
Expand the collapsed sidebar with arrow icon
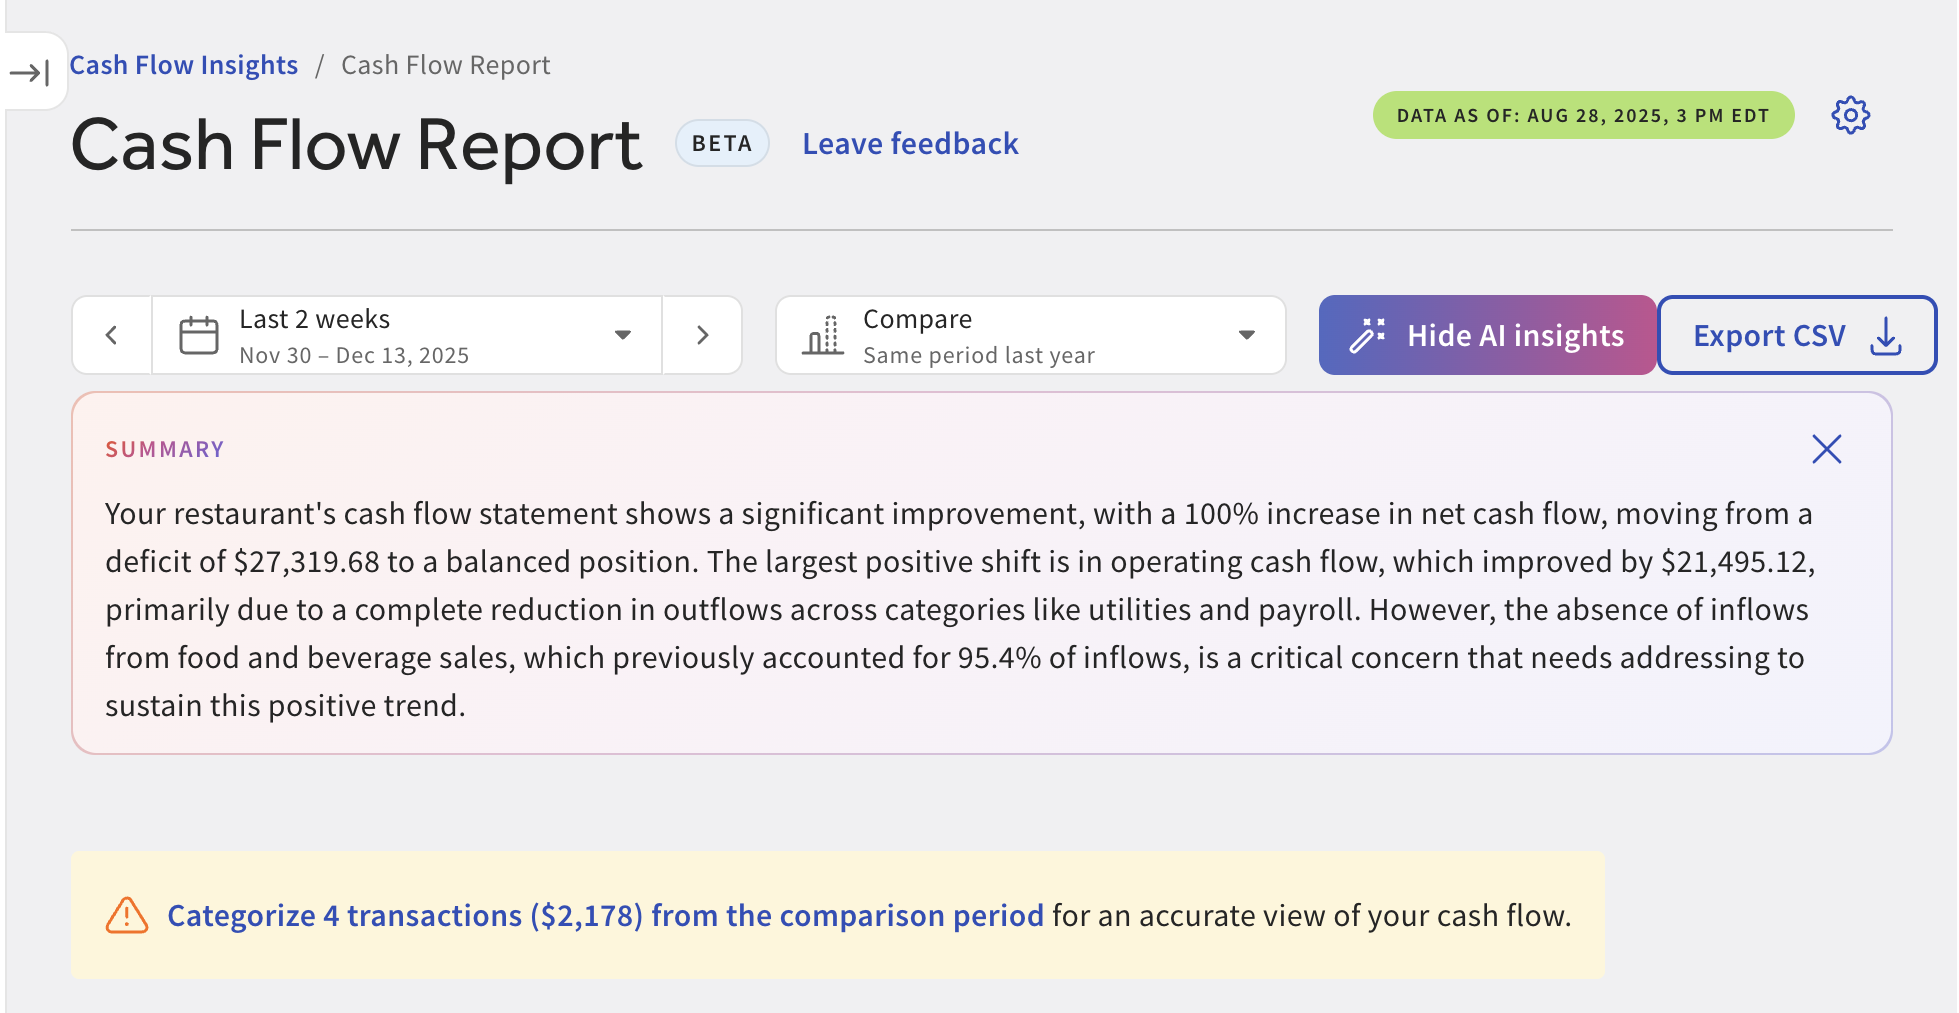[x=30, y=72]
